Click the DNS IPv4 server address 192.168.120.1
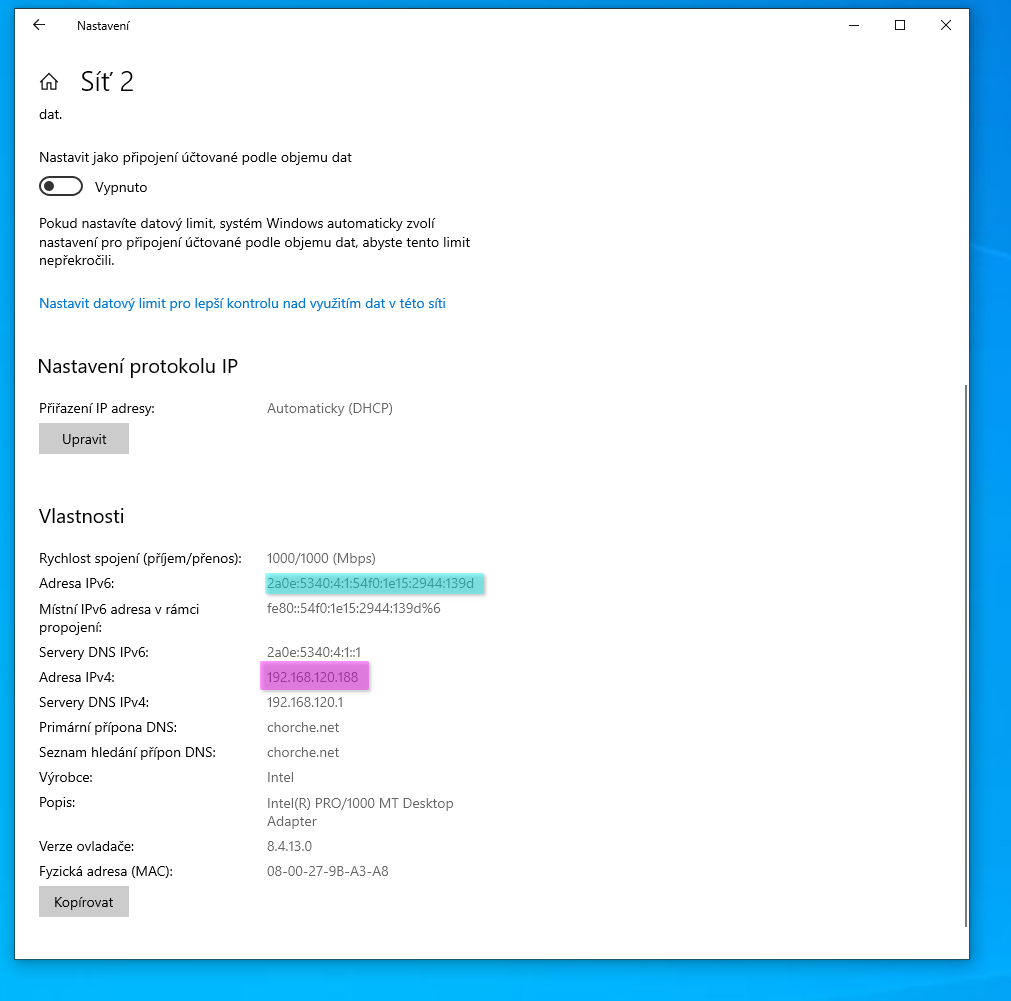Viewport: 1011px width, 1001px height. click(x=312, y=702)
